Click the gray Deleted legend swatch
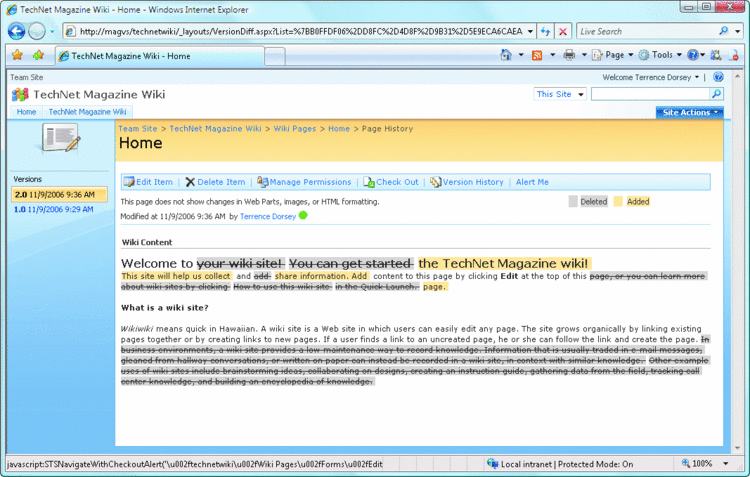Viewport: 750px width, 477px height. pos(573,201)
